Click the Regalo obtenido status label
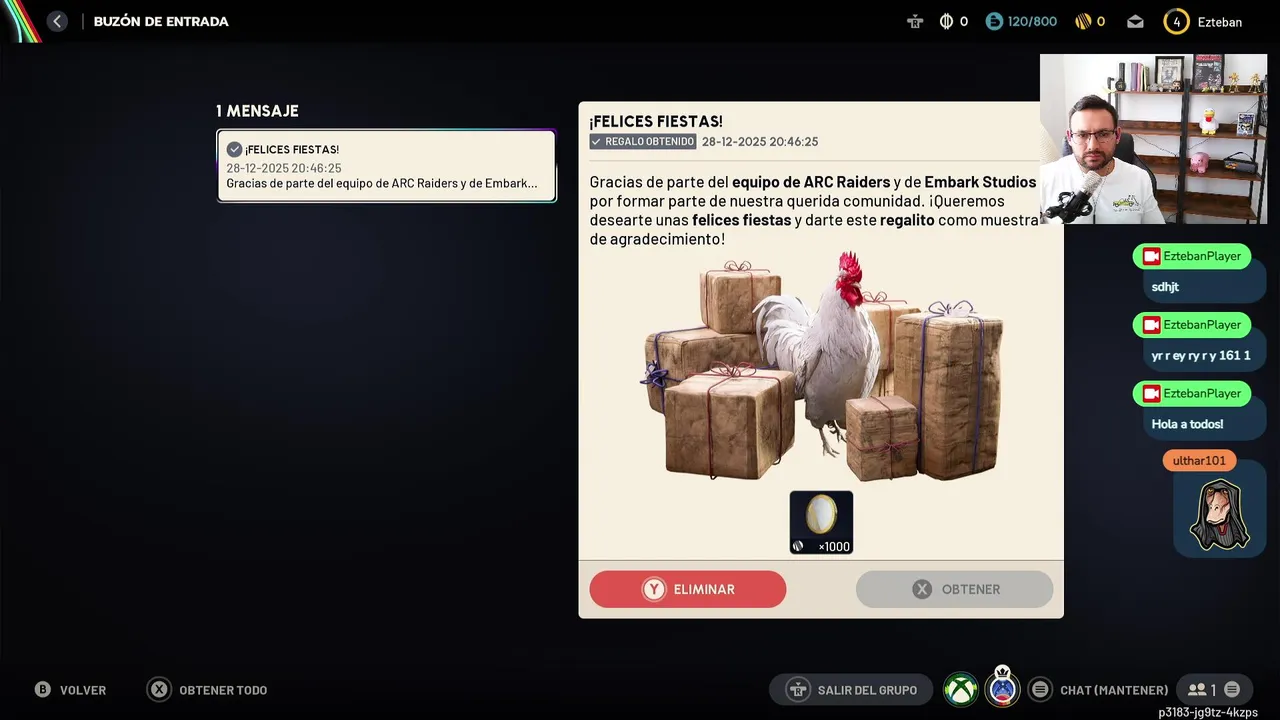This screenshot has height=720, width=1280. point(643,142)
